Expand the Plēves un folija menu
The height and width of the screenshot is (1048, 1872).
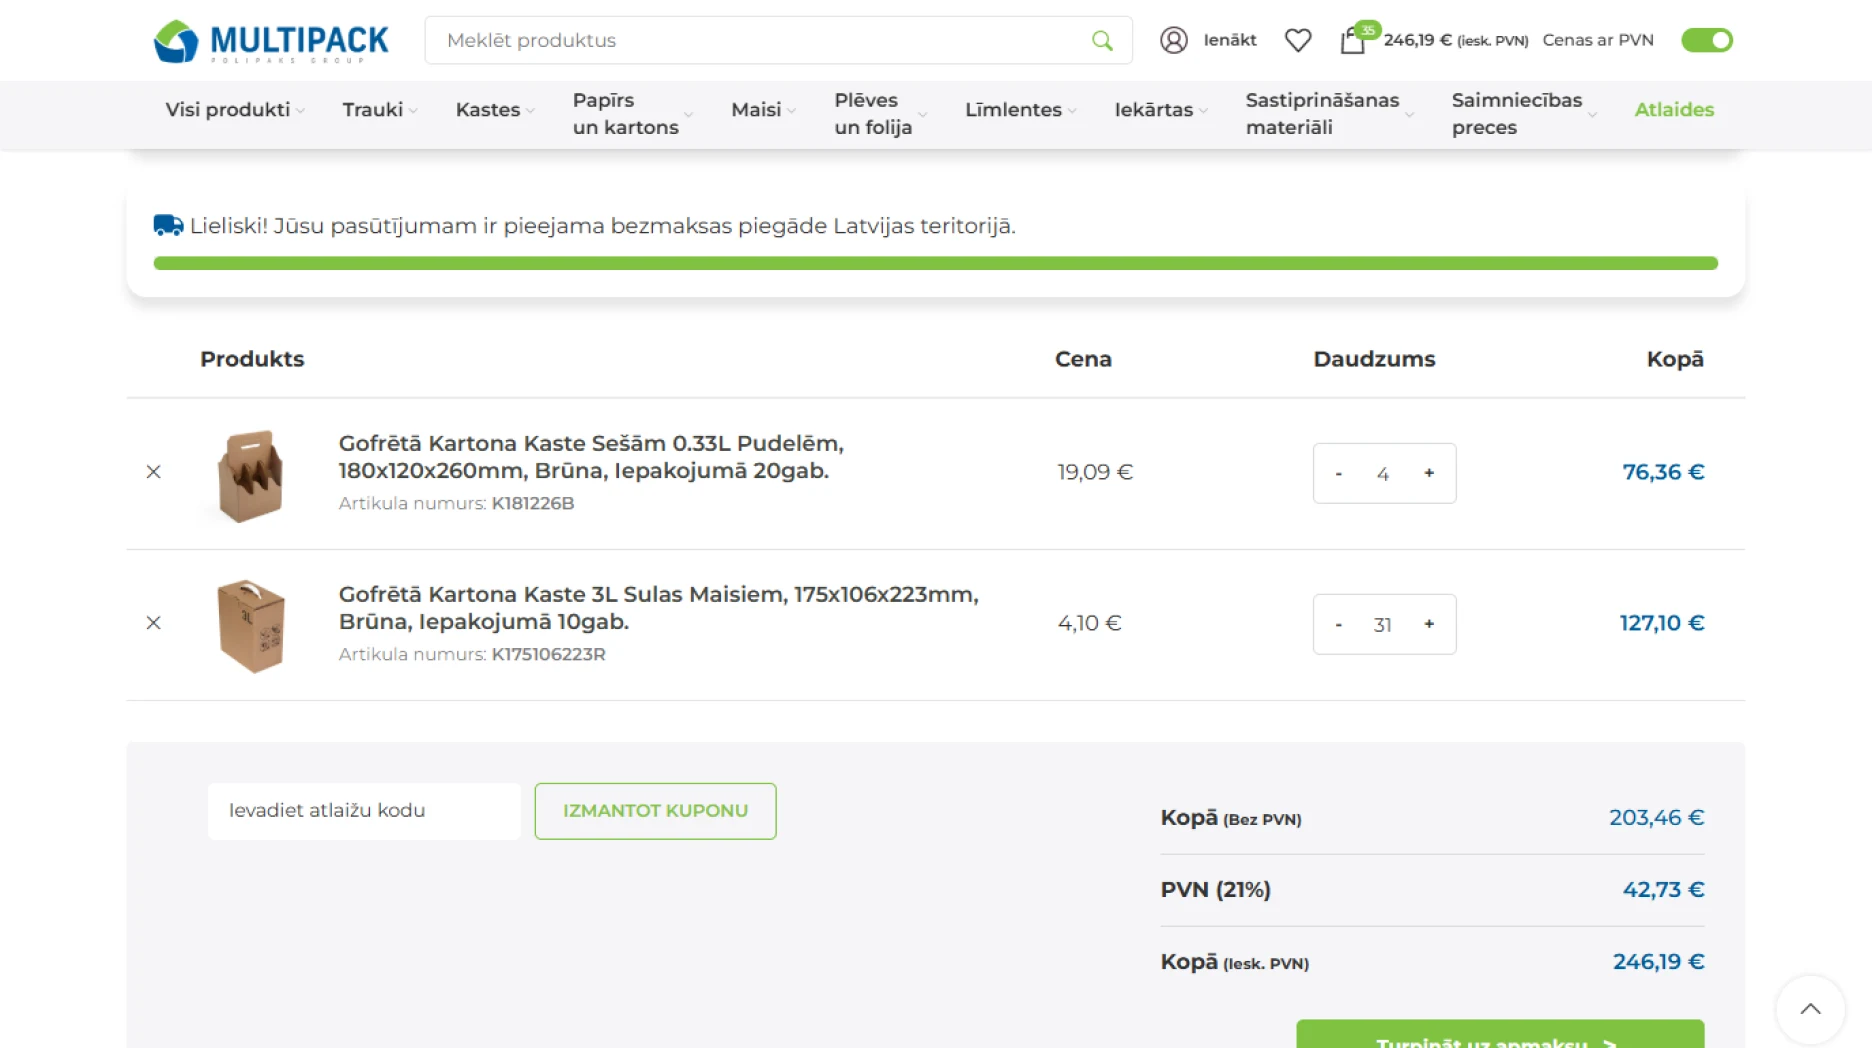[880, 114]
